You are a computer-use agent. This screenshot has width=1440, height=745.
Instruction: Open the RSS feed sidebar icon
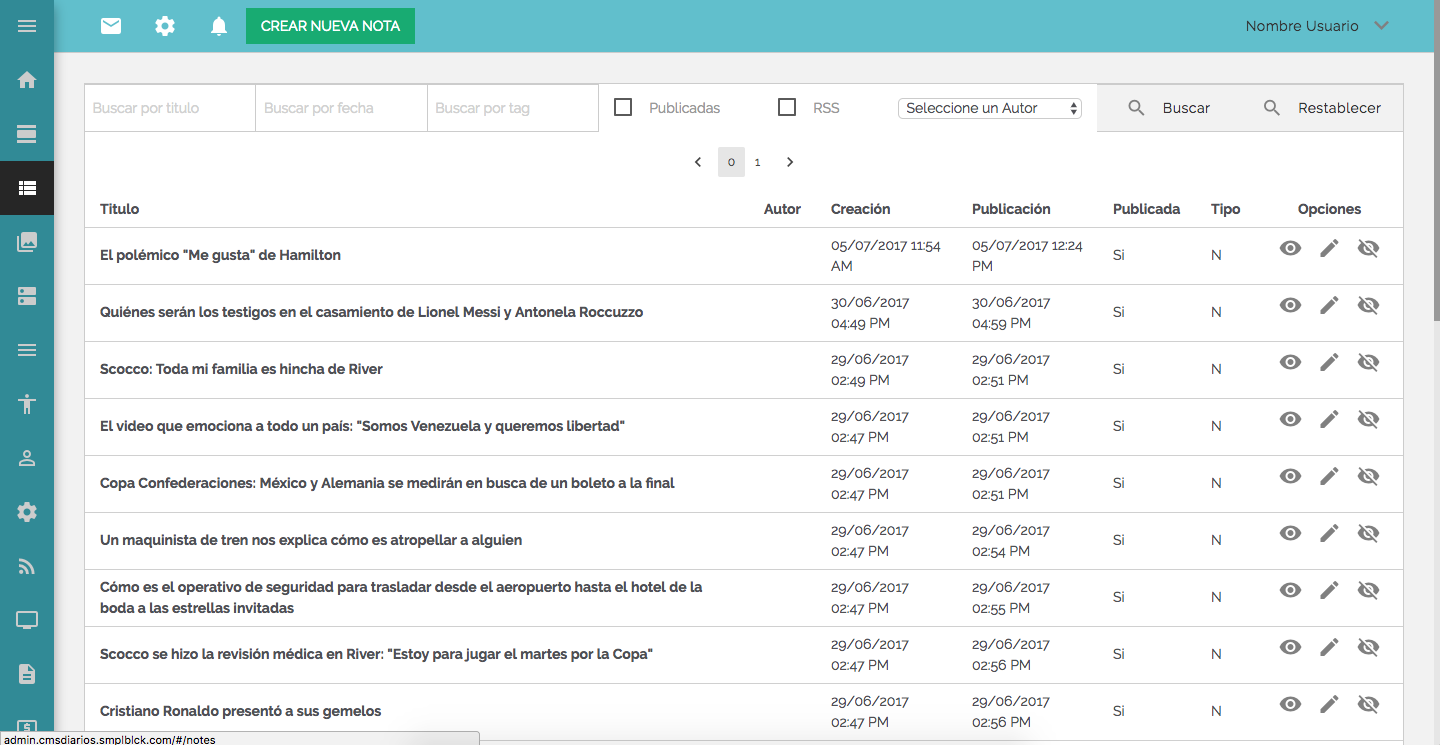pos(27,567)
